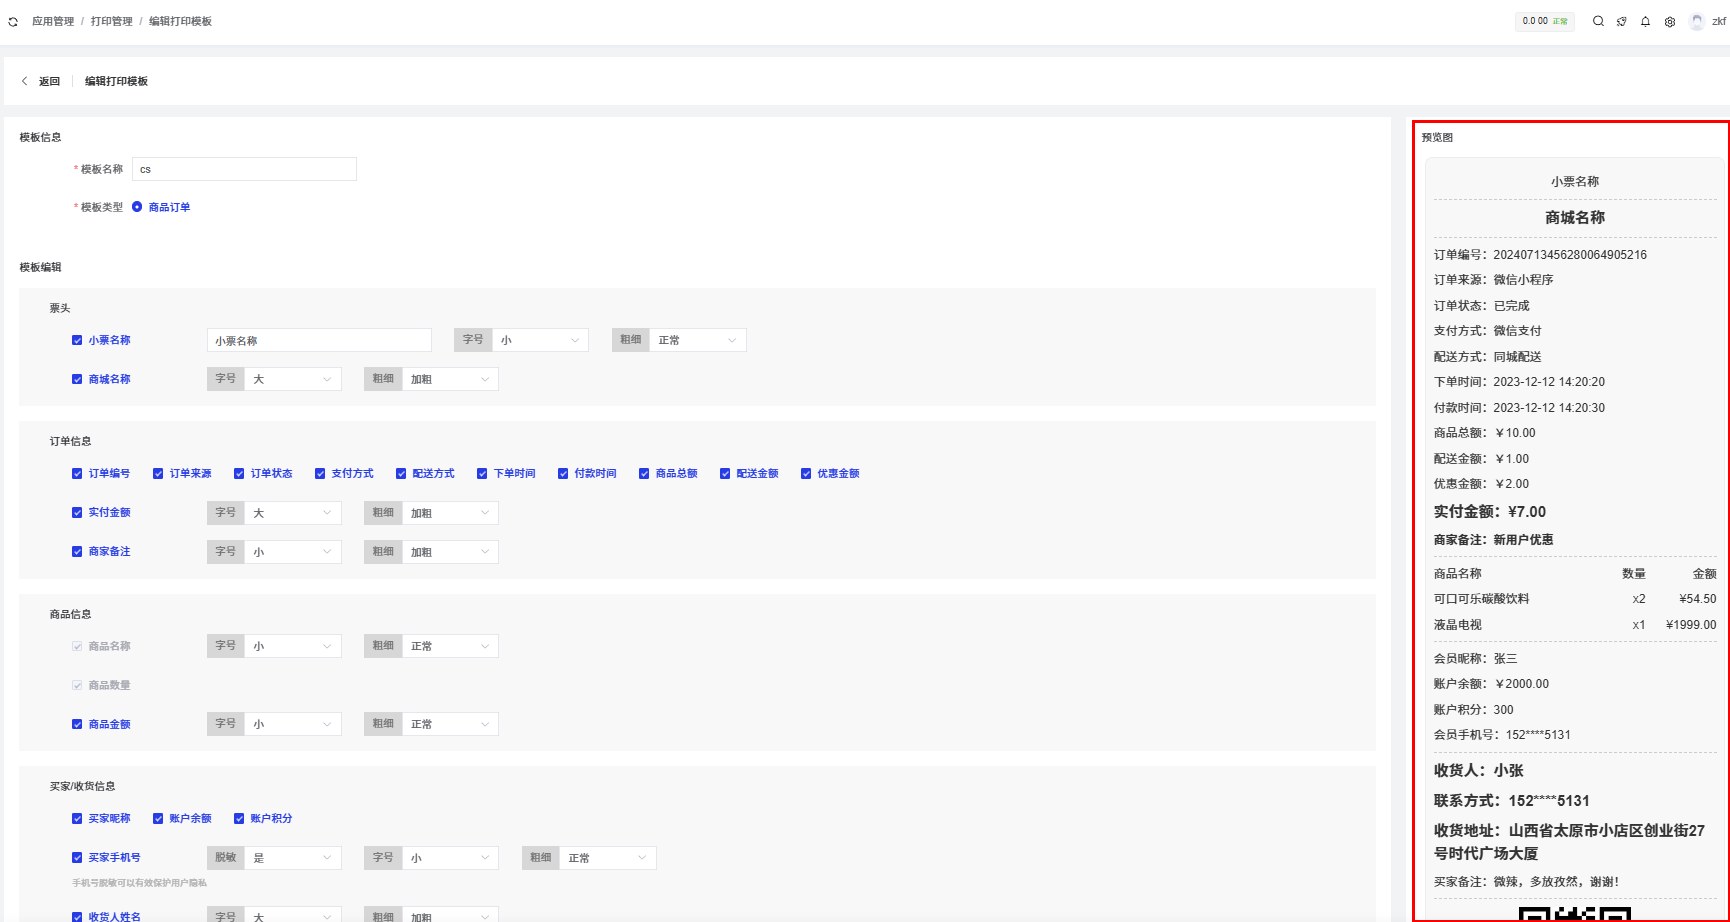Go to 应用管理 in the breadcrumb

click(53, 22)
